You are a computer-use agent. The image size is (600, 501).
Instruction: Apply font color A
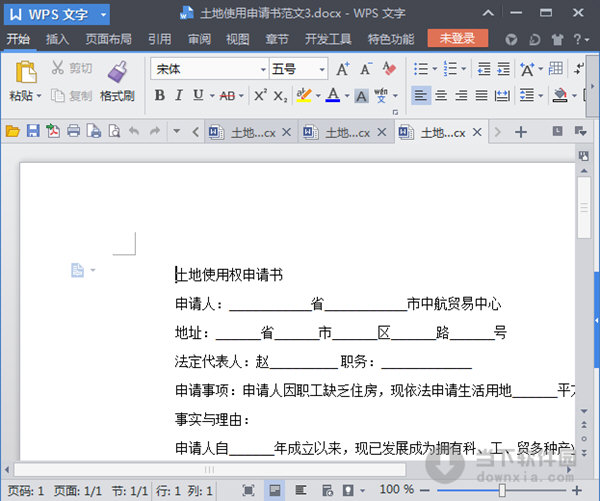(x=333, y=95)
